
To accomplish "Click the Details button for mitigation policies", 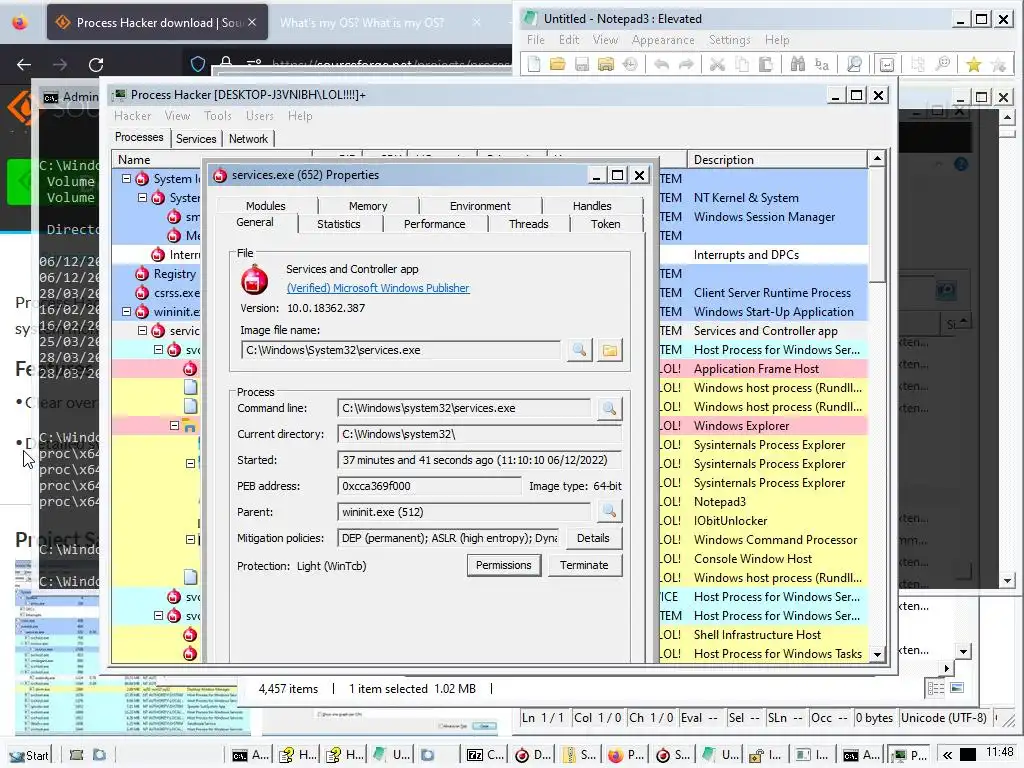I will pos(593,538).
